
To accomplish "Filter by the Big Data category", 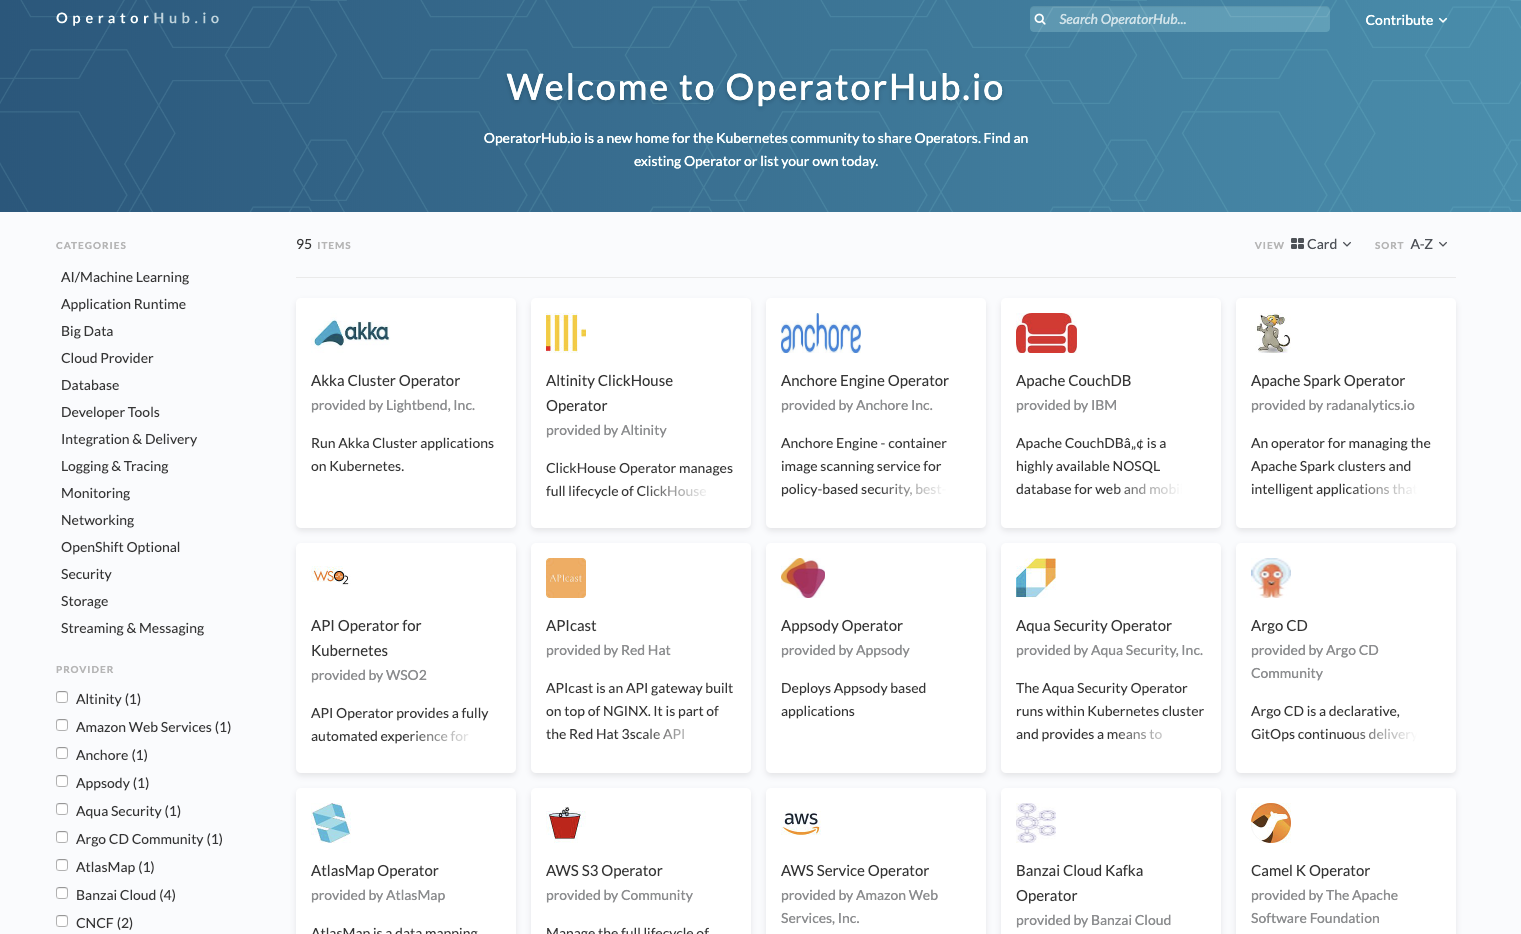I will point(87,331).
